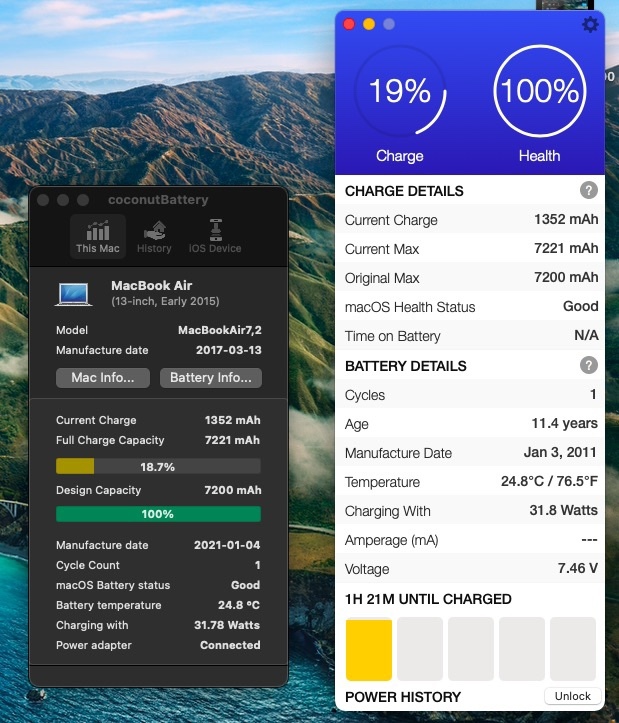Close the coconutBattery window
The image size is (619, 723).
pos(43,200)
